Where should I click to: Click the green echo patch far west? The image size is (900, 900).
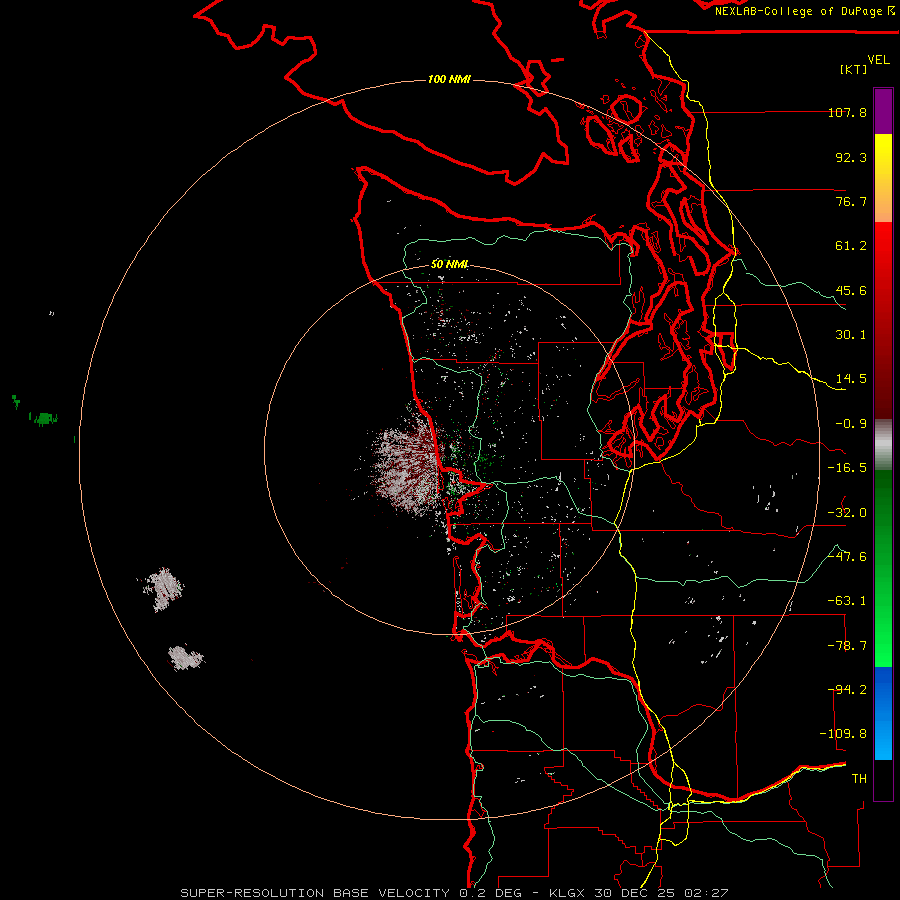coord(44,419)
